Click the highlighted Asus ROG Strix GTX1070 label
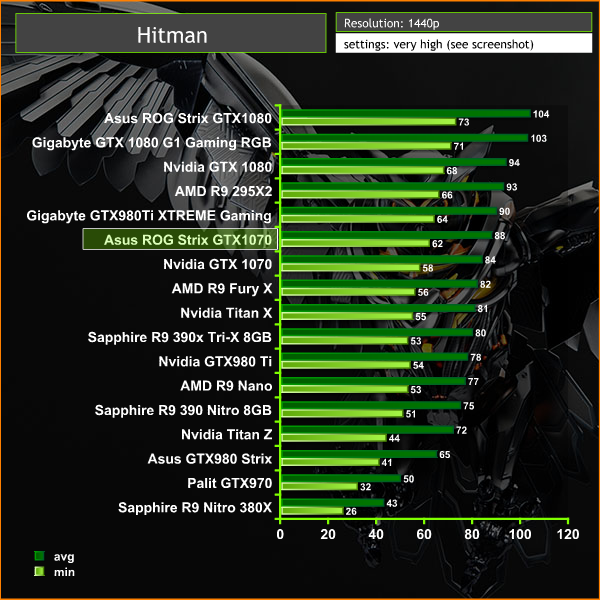Screen dimensions: 600x600 (180, 240)
